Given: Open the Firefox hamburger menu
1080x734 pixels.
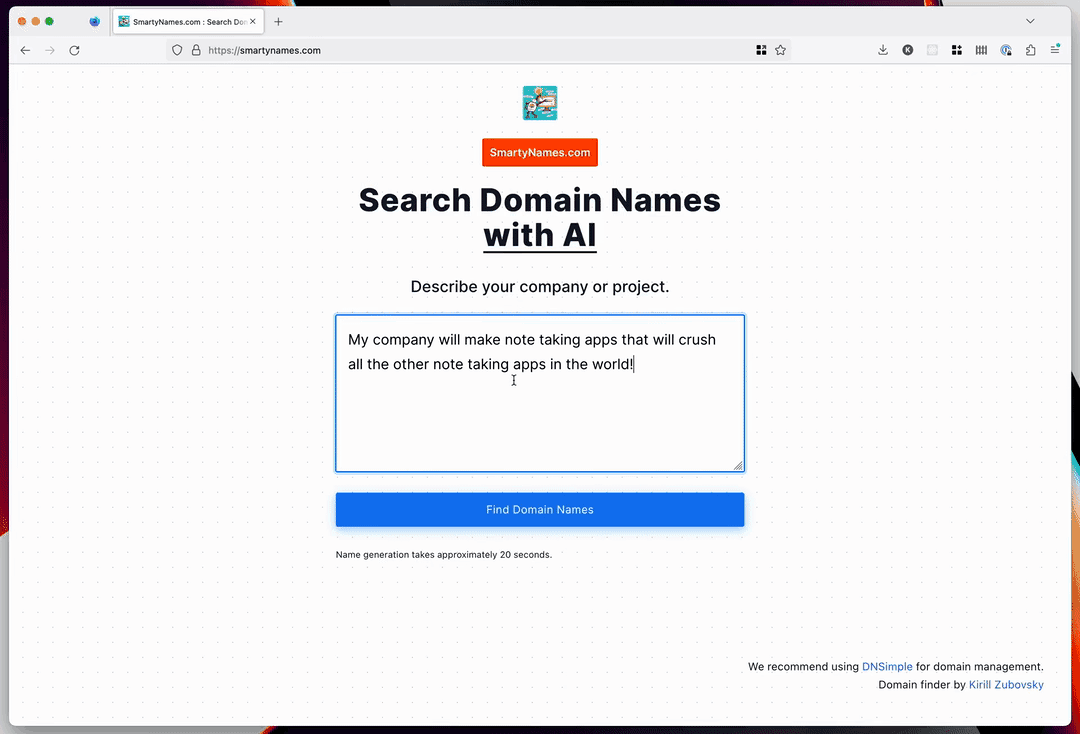Looking at the screenshot, I should (x=1055, y=50).
